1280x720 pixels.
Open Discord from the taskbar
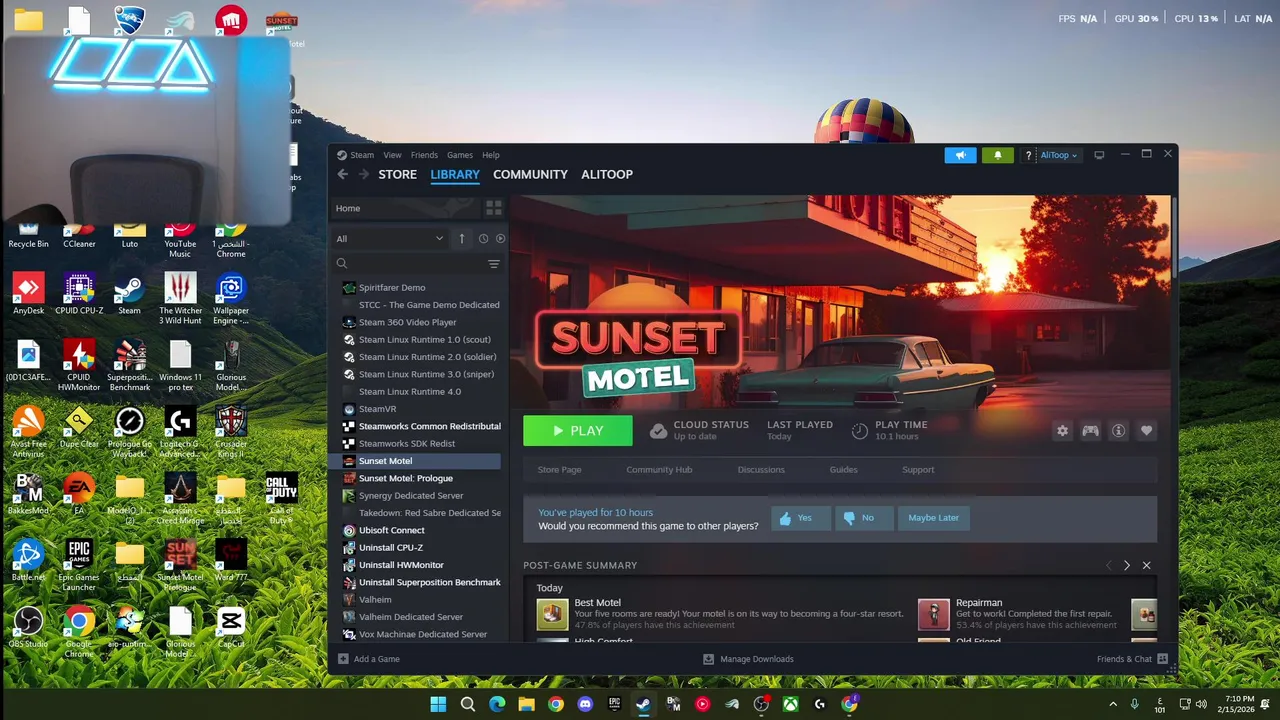pos(585,704)
